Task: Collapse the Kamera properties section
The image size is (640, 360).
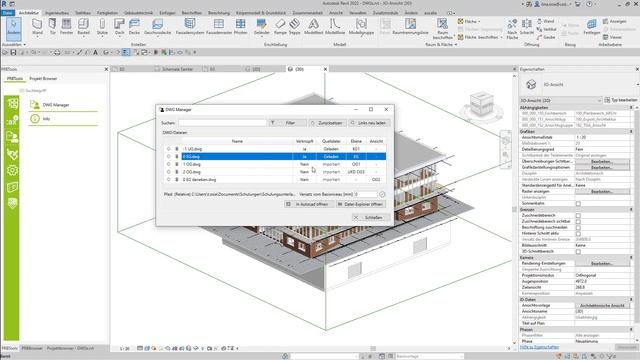Action: [631, 258]
